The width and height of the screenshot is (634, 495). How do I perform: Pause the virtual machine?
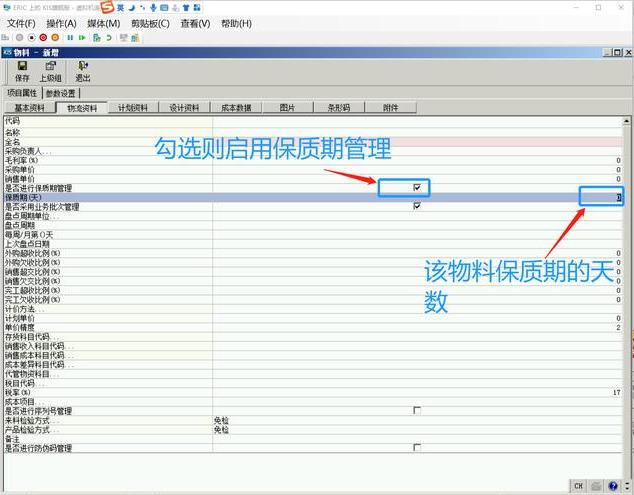(x=70, y=38)
